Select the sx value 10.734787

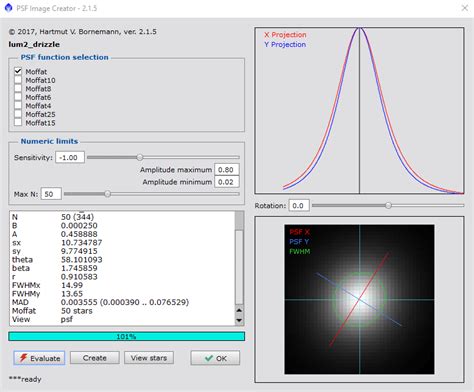[82, 243]
